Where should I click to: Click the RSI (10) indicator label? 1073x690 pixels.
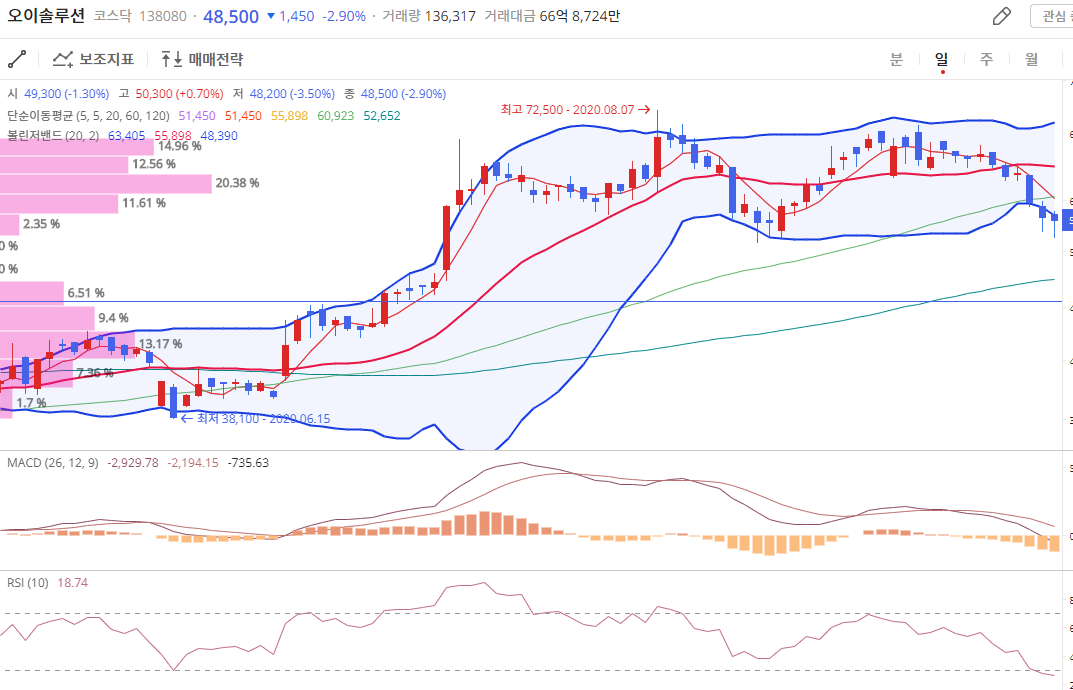pos(28,583)
